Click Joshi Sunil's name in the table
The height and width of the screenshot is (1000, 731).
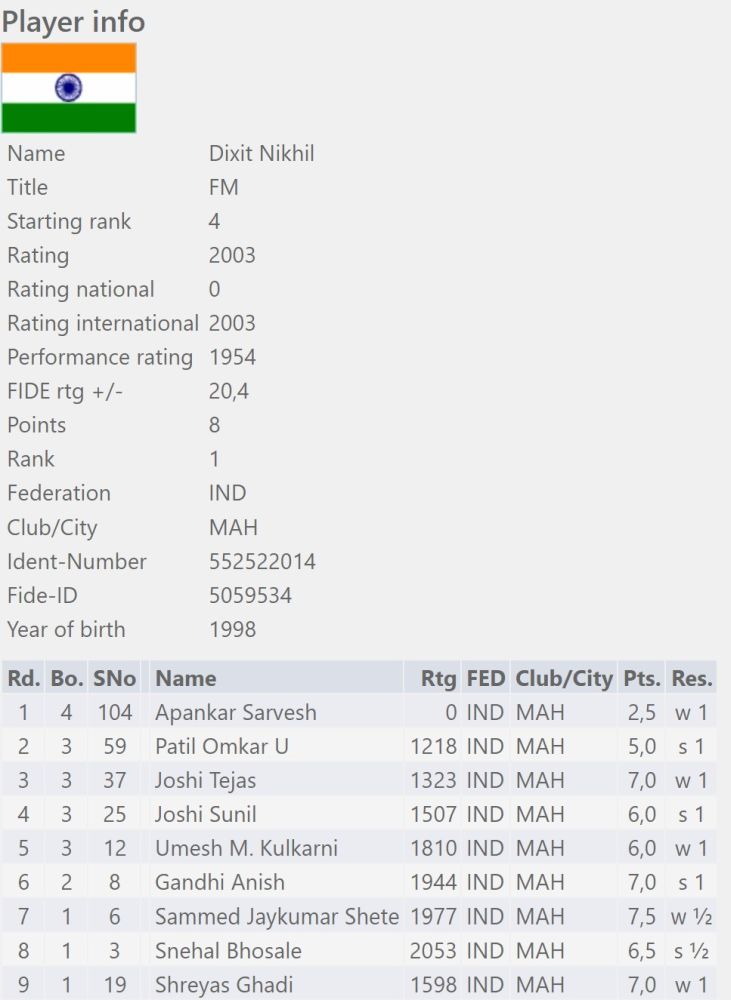coord(205,814)
